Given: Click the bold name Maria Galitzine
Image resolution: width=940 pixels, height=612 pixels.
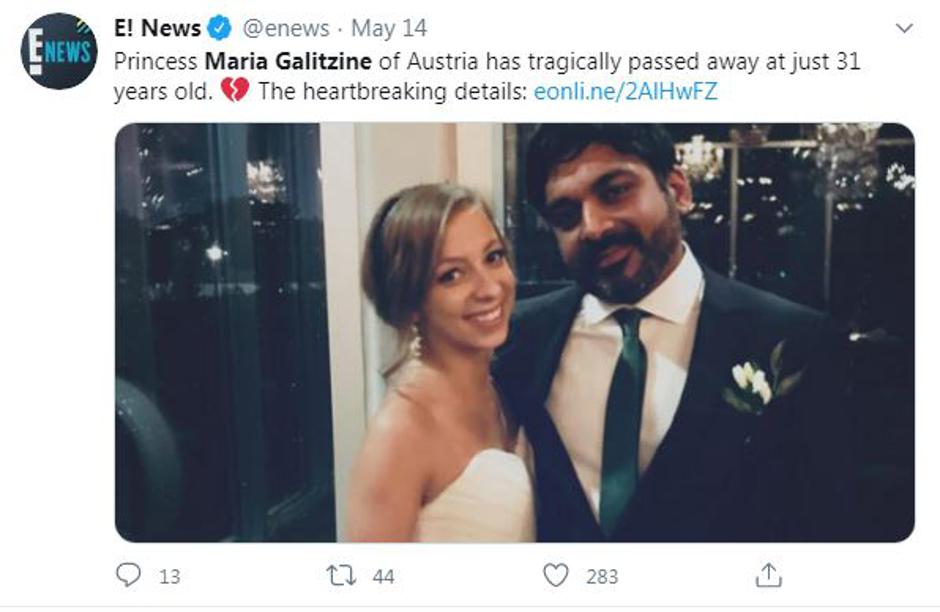Looking at the screenshot, I should click(288, 62).
